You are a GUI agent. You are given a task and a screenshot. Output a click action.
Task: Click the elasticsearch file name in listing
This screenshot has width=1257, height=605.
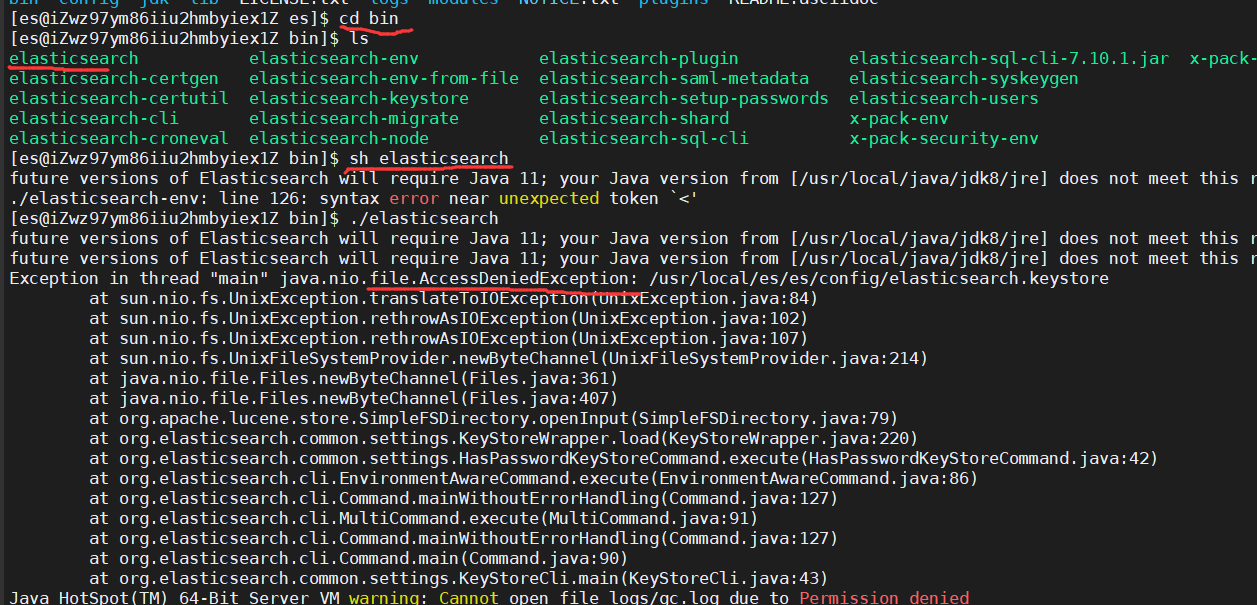74,58
